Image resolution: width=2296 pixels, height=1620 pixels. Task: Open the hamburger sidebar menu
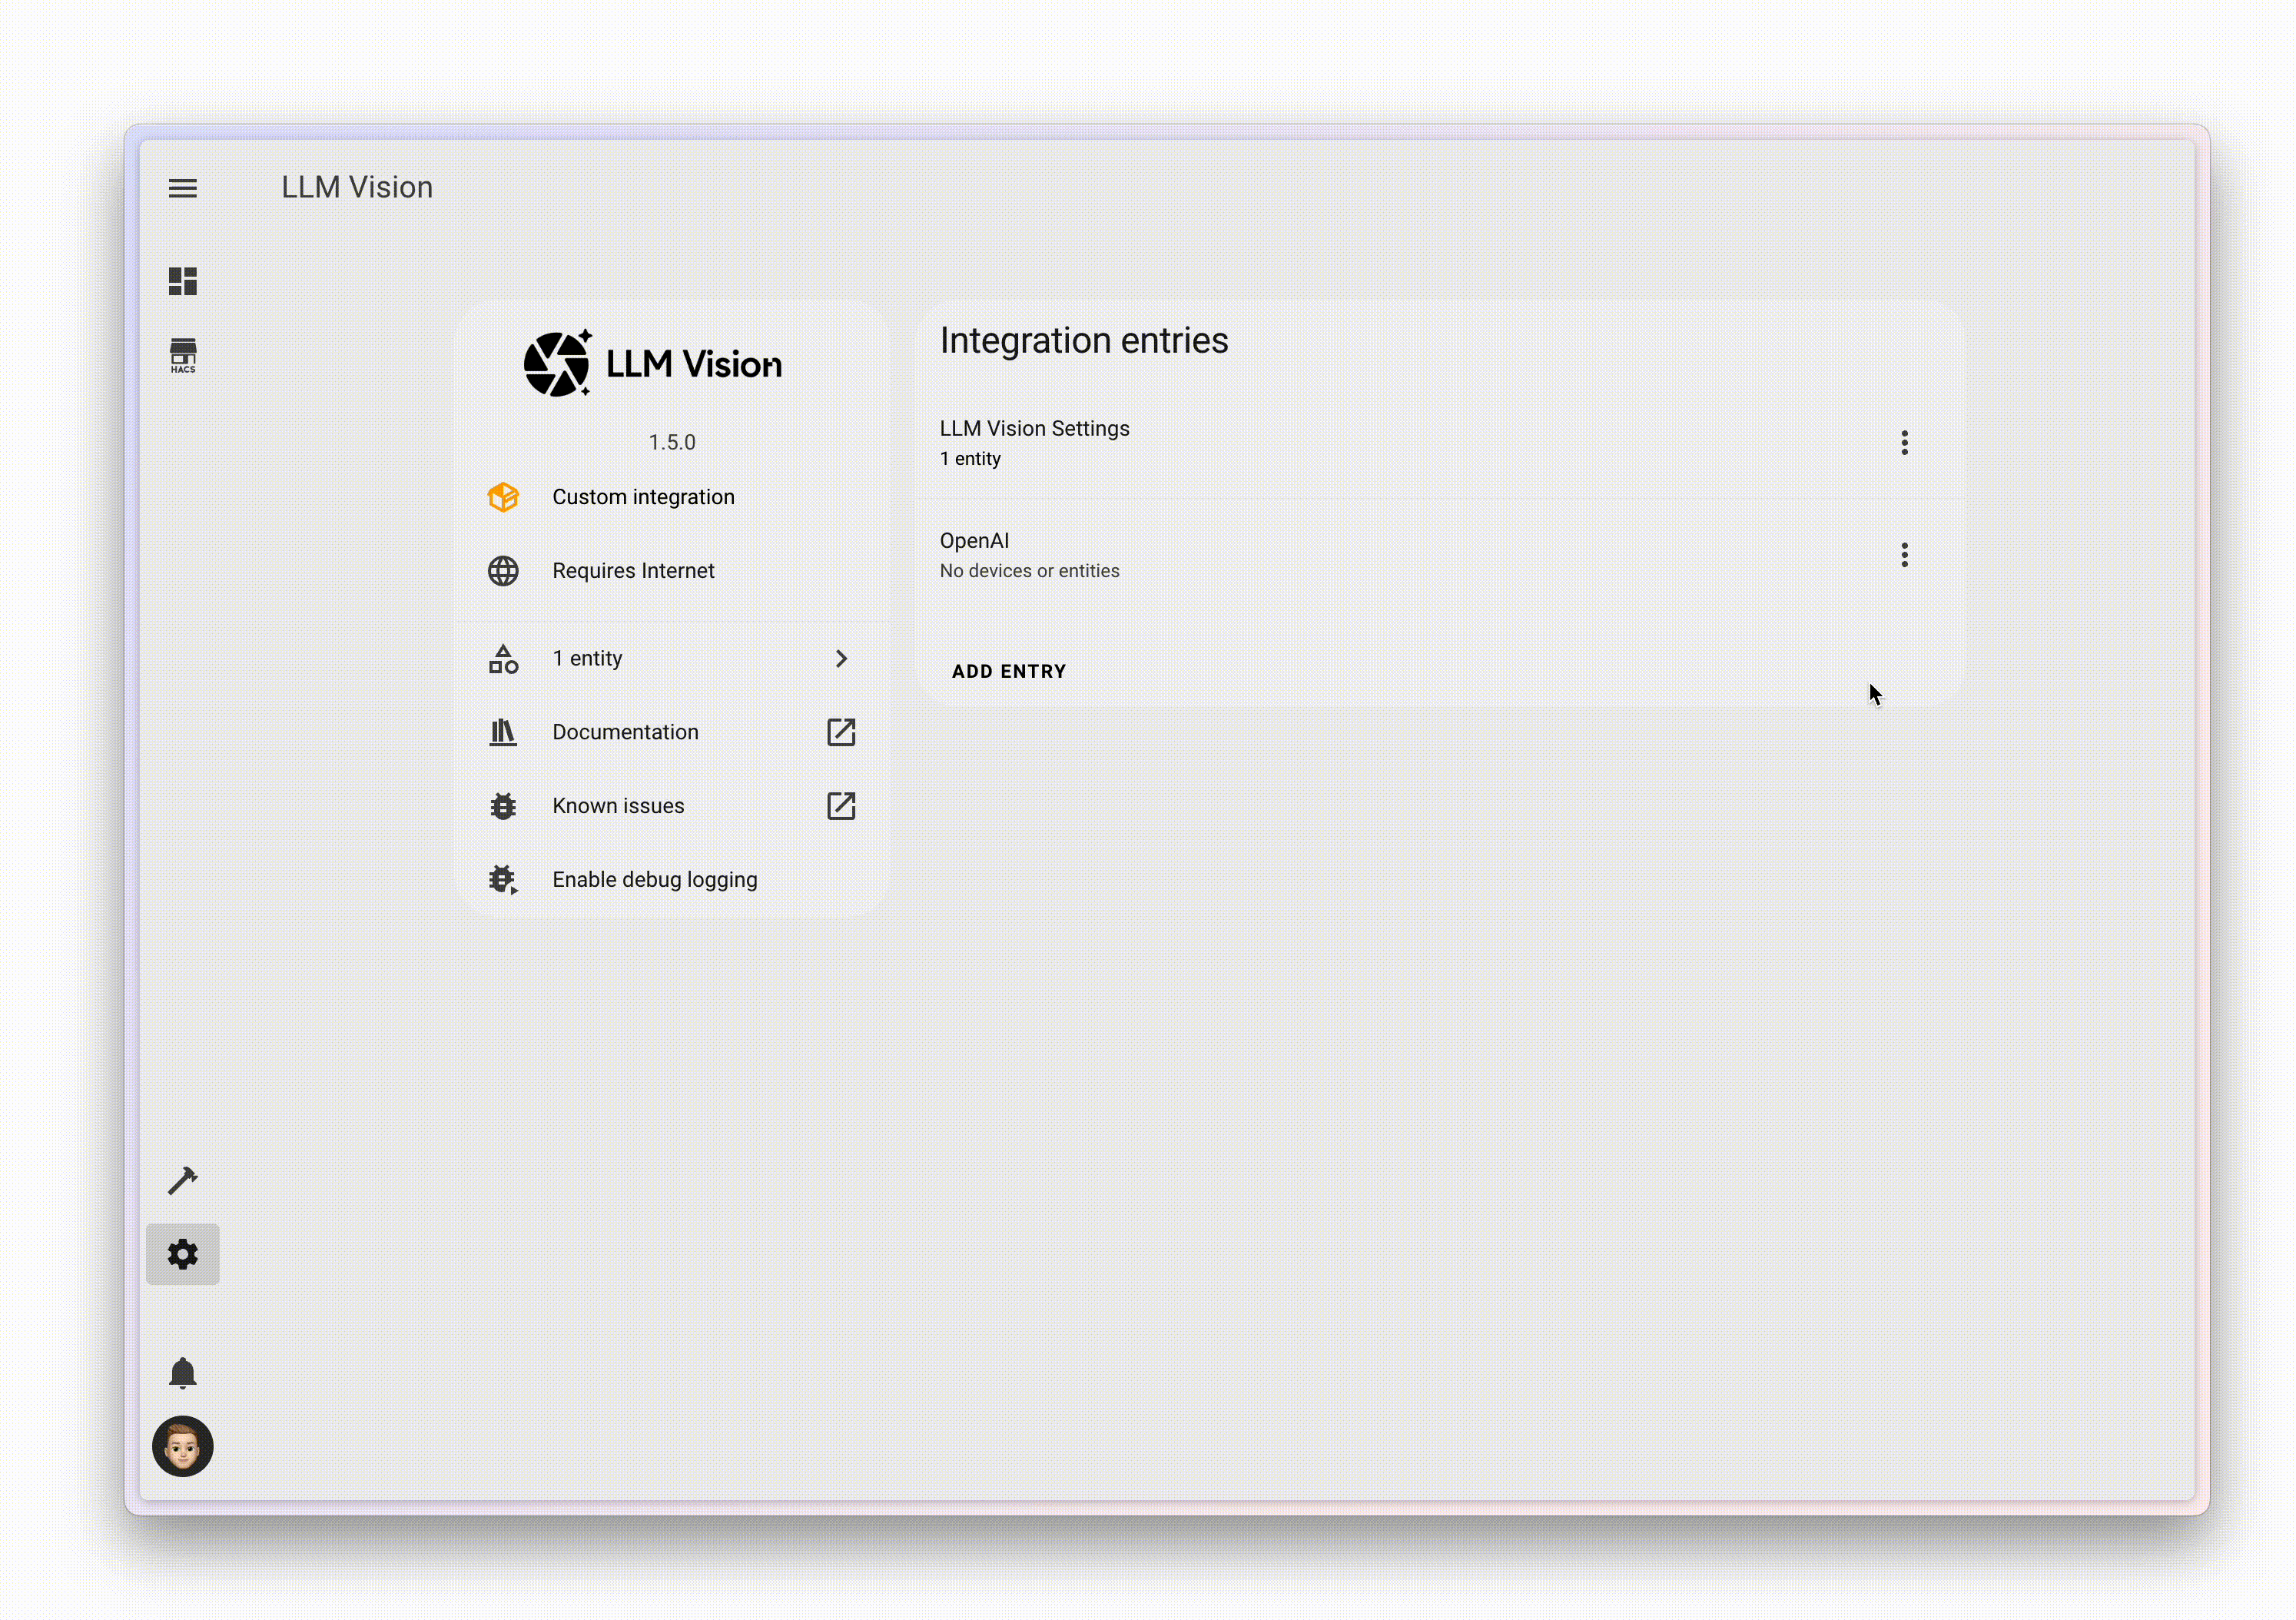(x=182, y=188)
